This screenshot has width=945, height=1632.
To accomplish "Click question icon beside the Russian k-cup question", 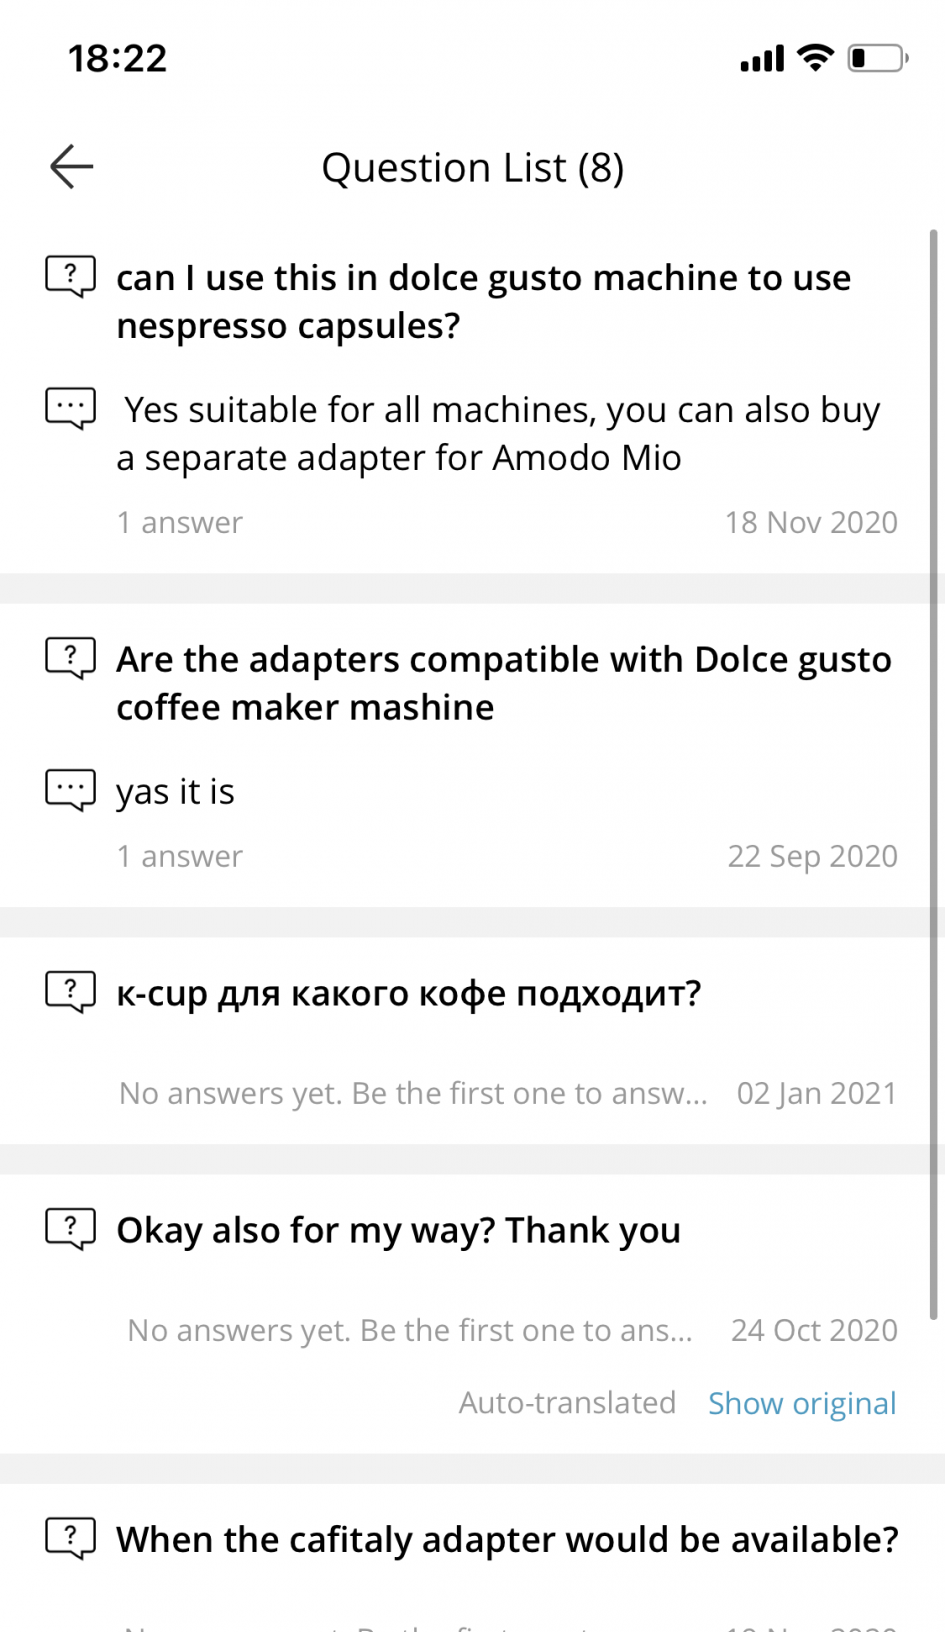I will pos(70,992).
